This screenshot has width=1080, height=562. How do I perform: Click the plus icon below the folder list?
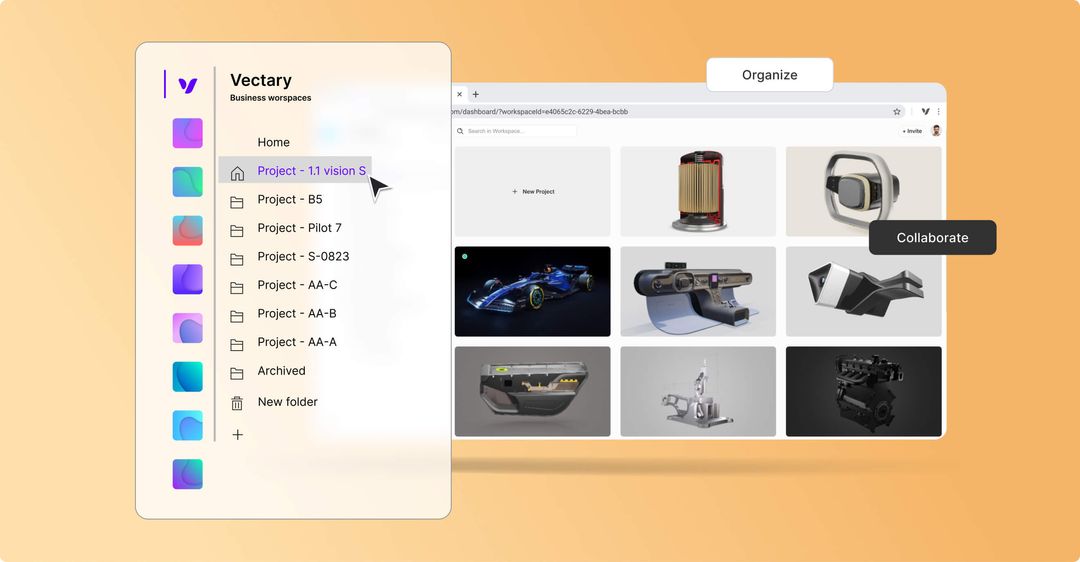point(237,435)
